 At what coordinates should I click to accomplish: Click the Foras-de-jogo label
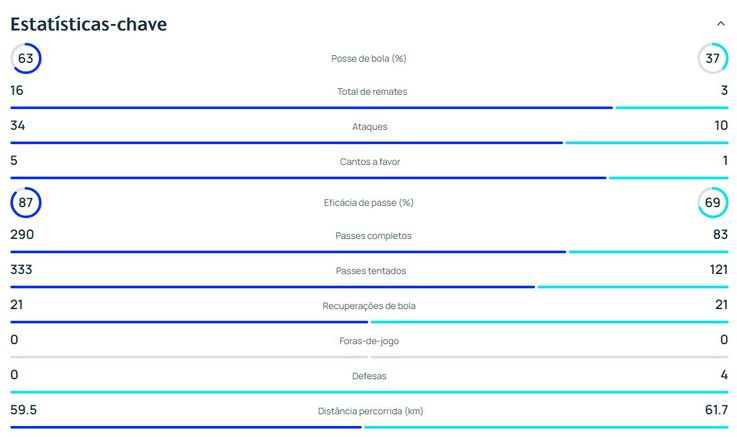[x=368, y=341]
